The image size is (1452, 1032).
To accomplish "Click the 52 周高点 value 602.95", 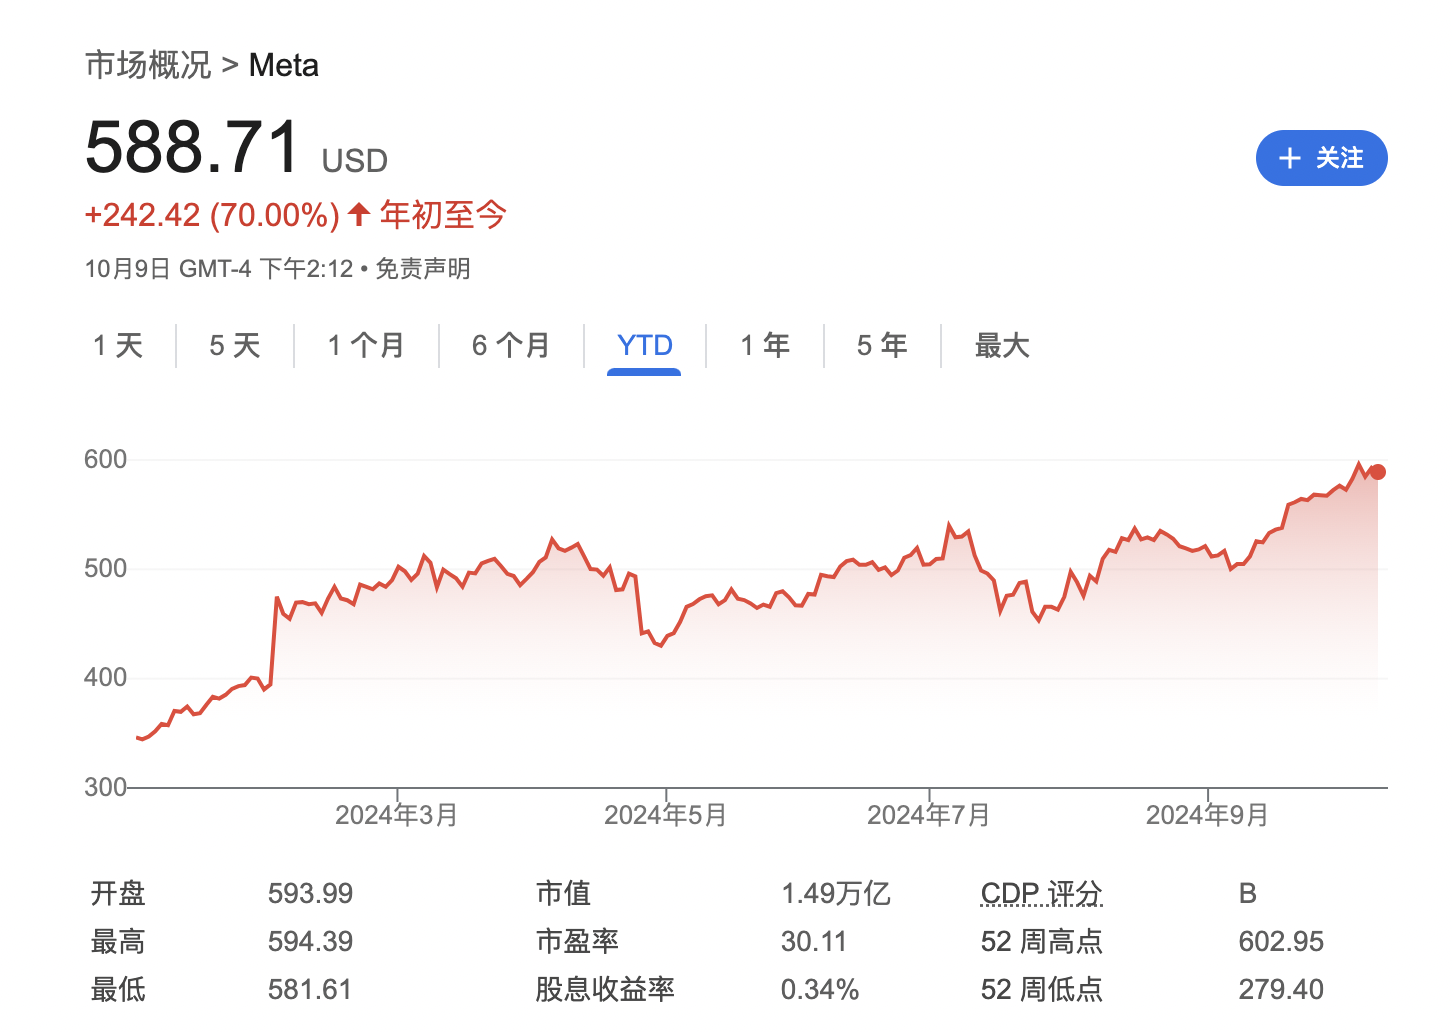I will tap(1280, 941).
